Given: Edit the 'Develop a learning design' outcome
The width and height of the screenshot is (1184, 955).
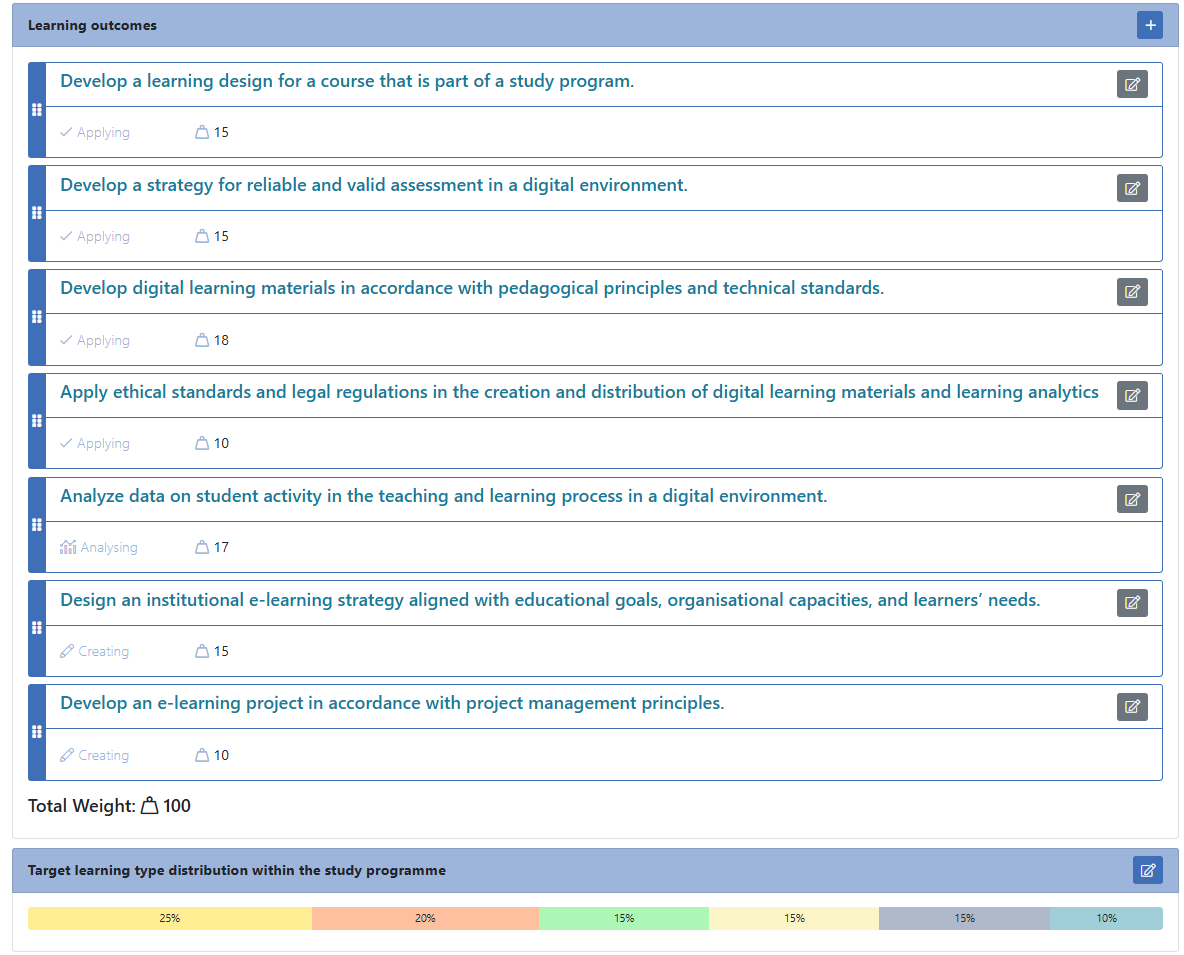Looking at the screenshot, I should (x=1132, y=84).
